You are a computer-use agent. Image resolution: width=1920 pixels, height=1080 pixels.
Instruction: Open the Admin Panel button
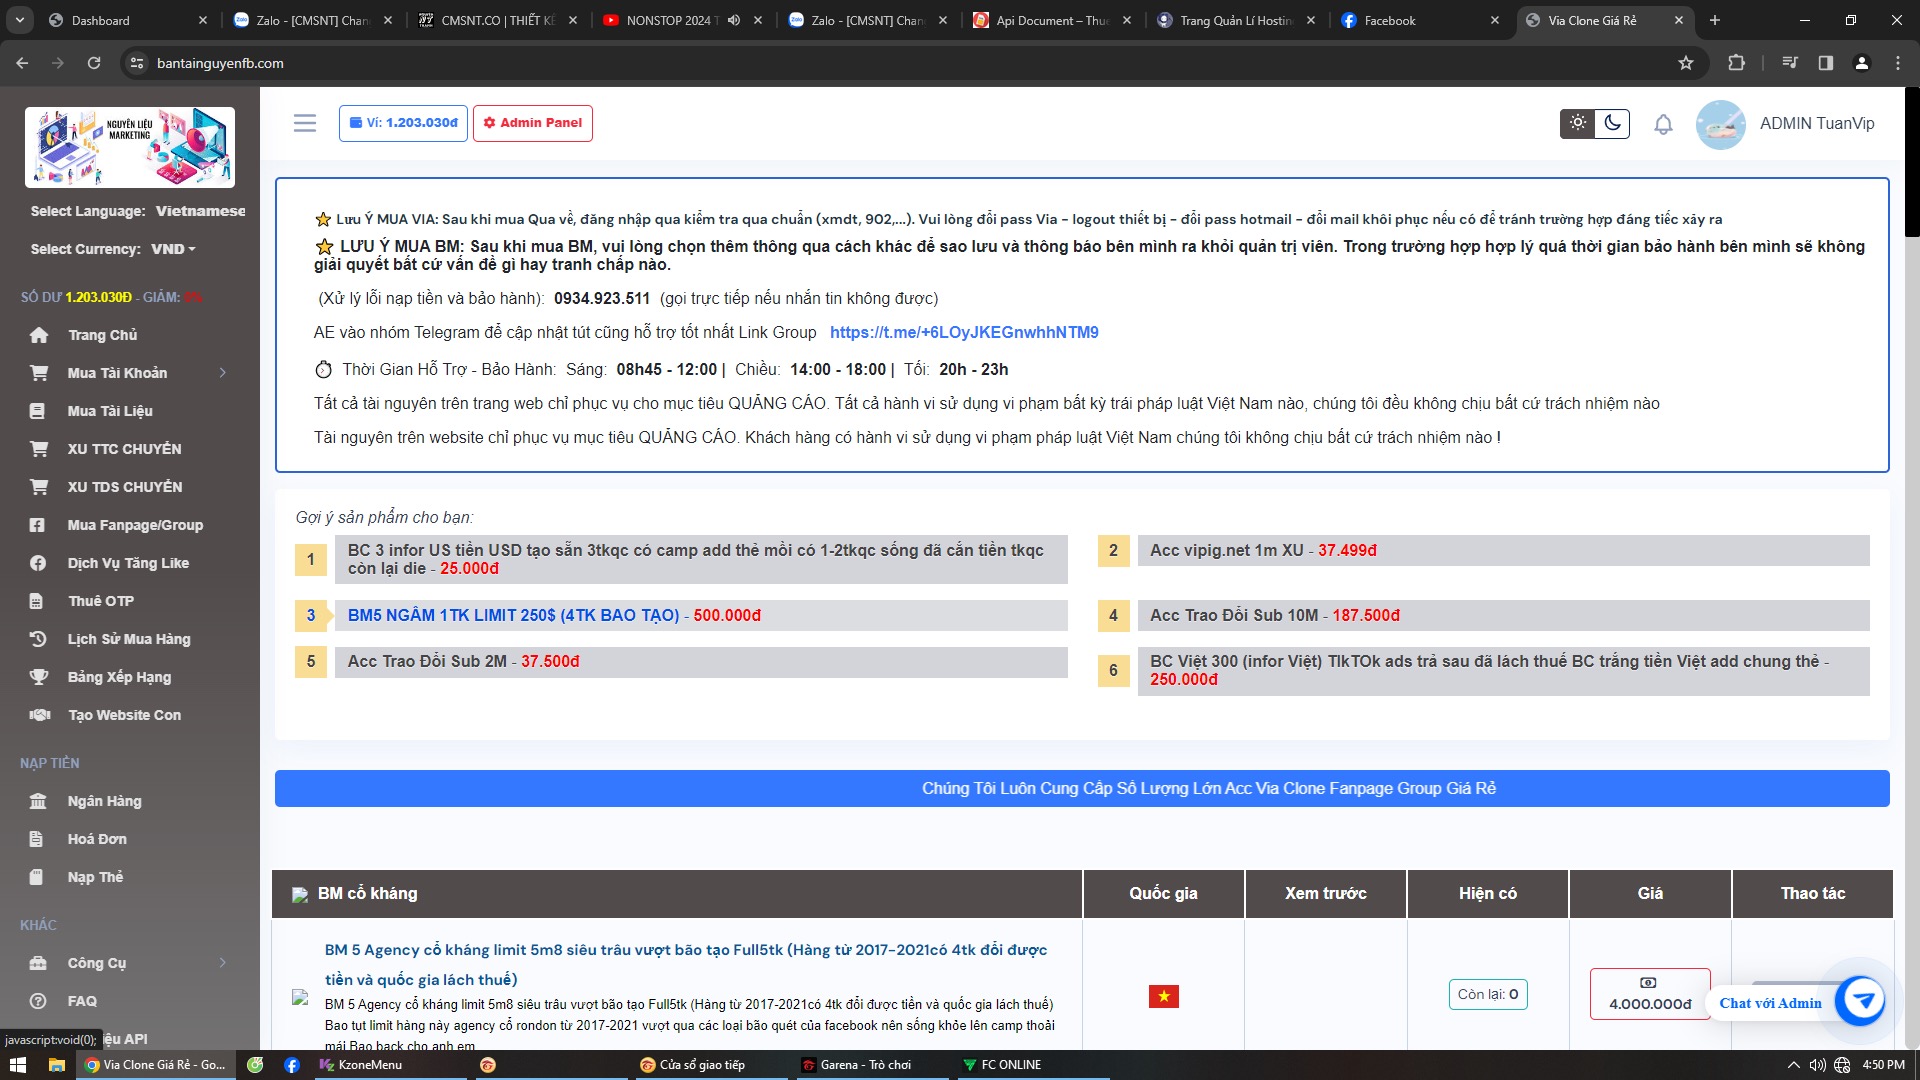click(532, 123)
